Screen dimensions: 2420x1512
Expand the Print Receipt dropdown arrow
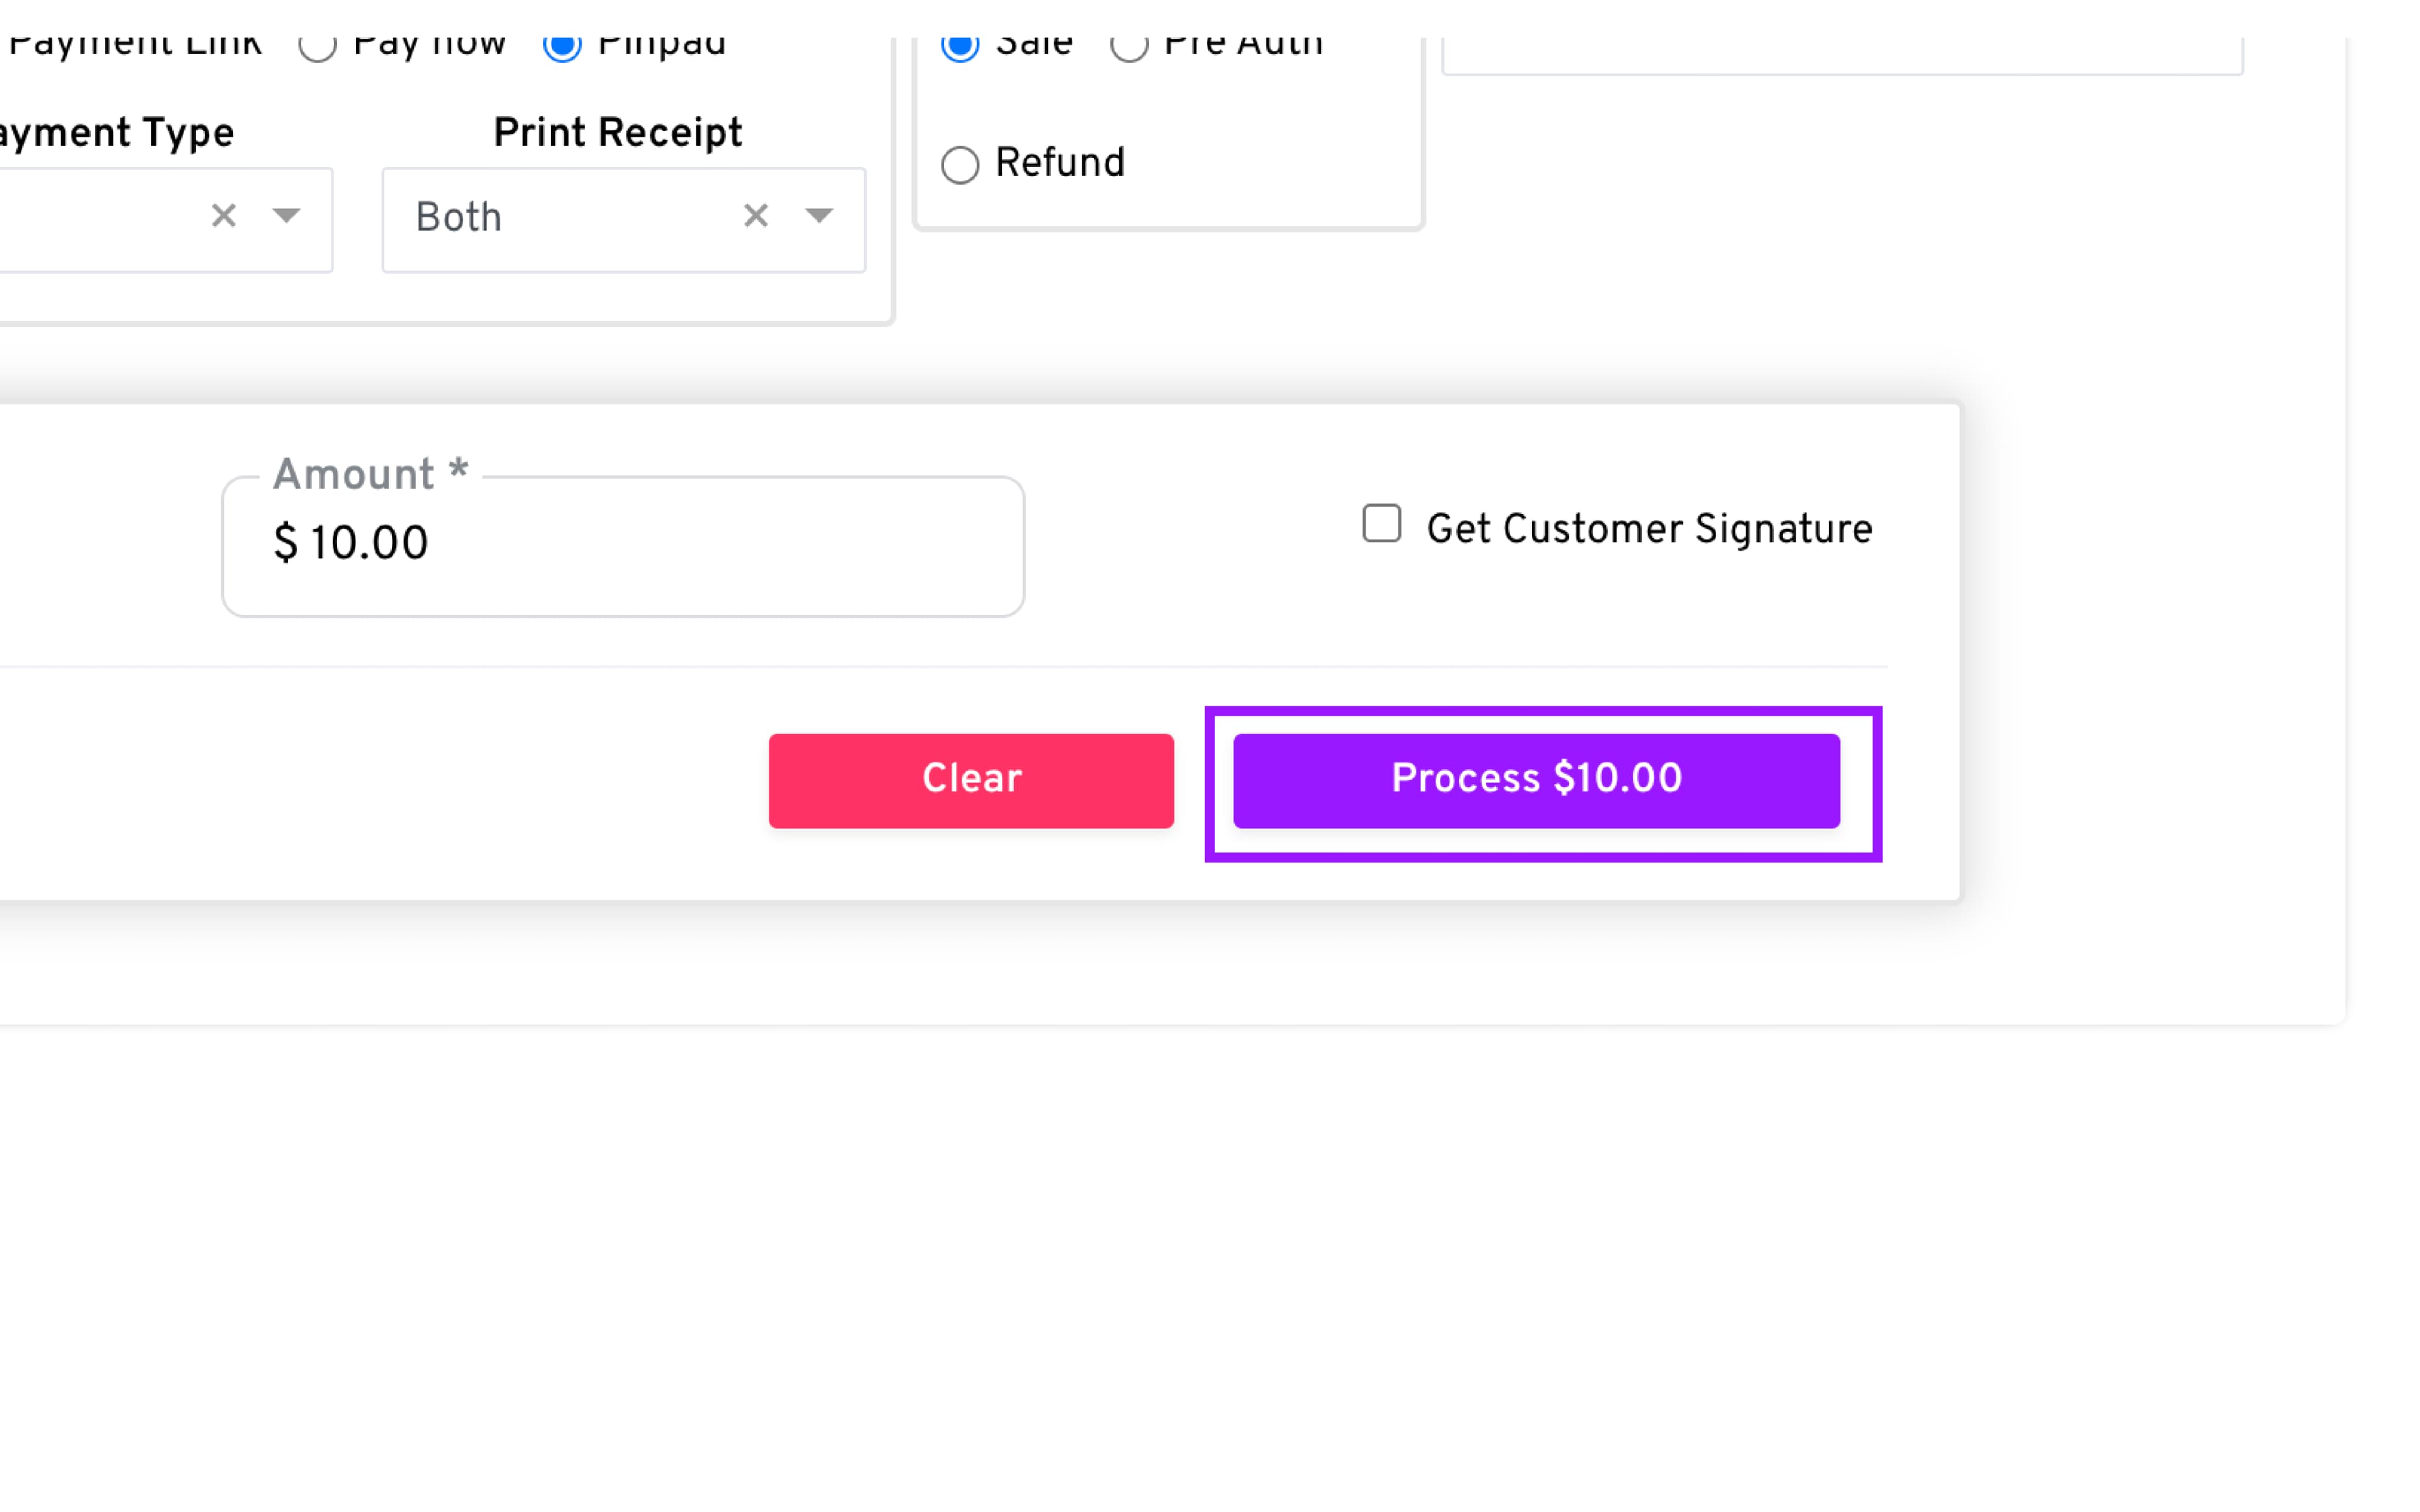pyautogui.click(x=819, y=216)
